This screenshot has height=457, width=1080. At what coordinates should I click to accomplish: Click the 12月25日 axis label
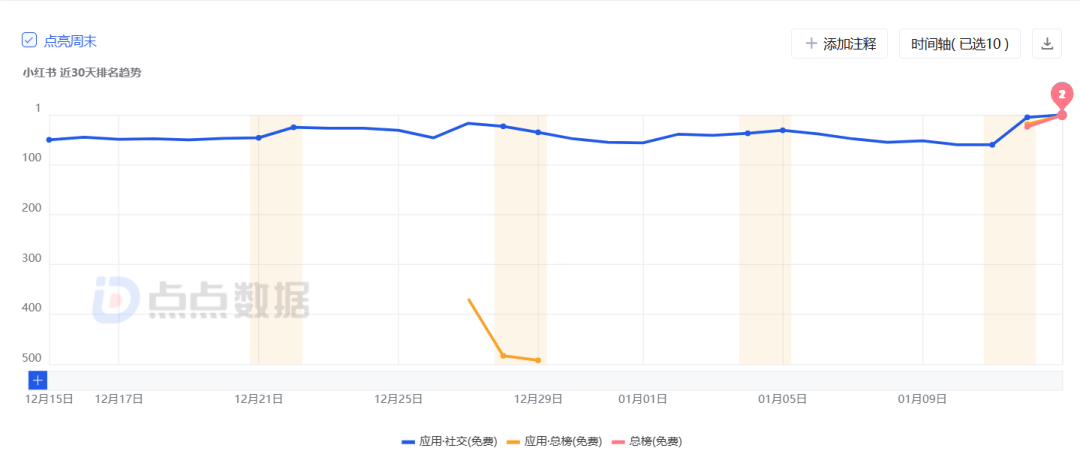point(398,399)
